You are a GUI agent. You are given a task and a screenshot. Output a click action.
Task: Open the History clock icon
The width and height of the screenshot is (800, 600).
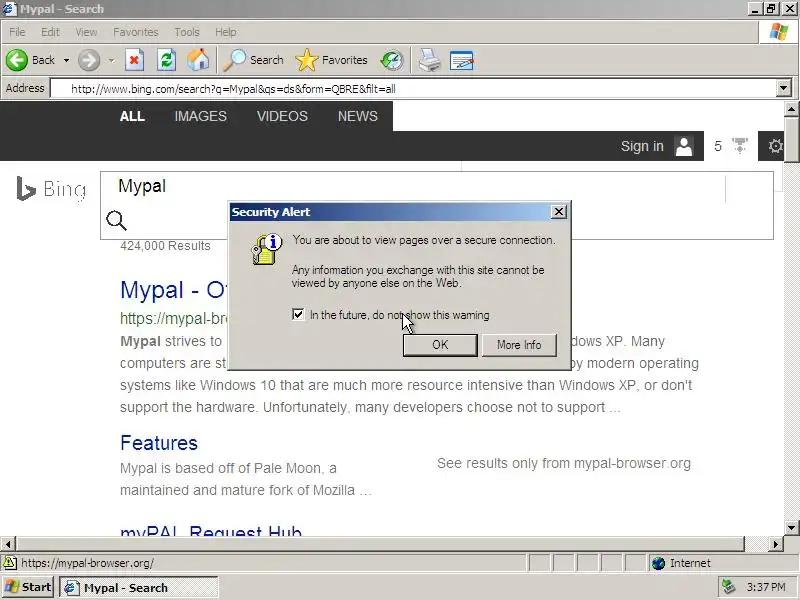(392, 60)
